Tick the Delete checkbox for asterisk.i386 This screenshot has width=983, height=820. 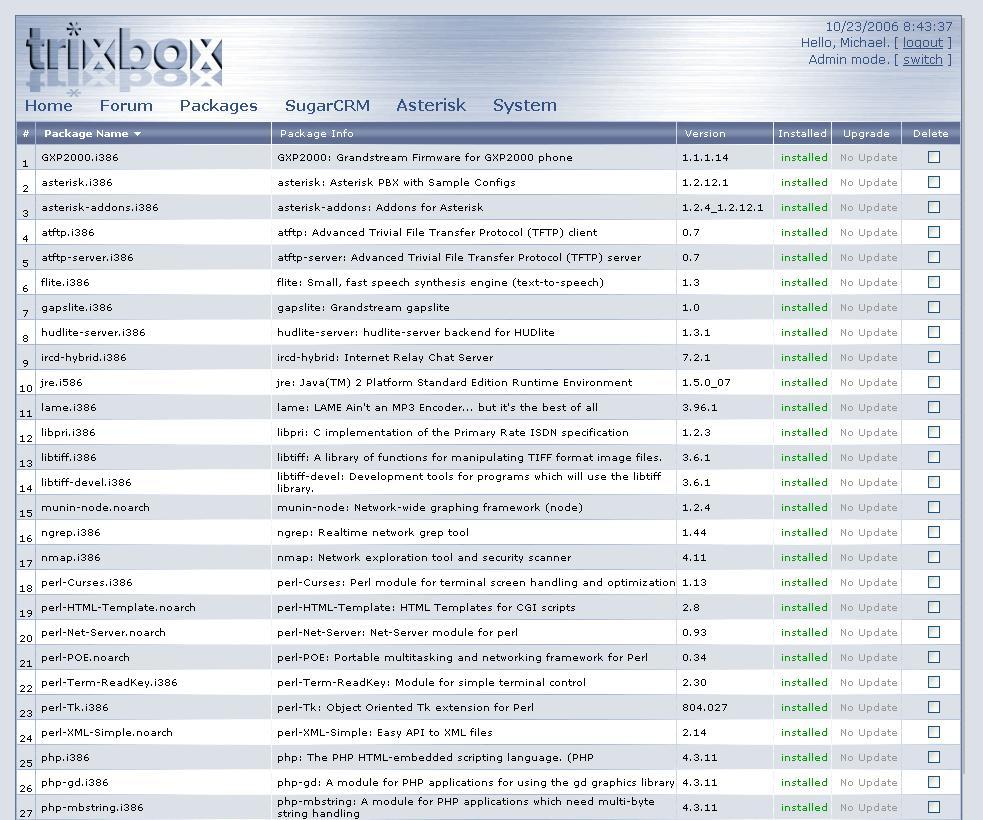[x=933, y=182]
